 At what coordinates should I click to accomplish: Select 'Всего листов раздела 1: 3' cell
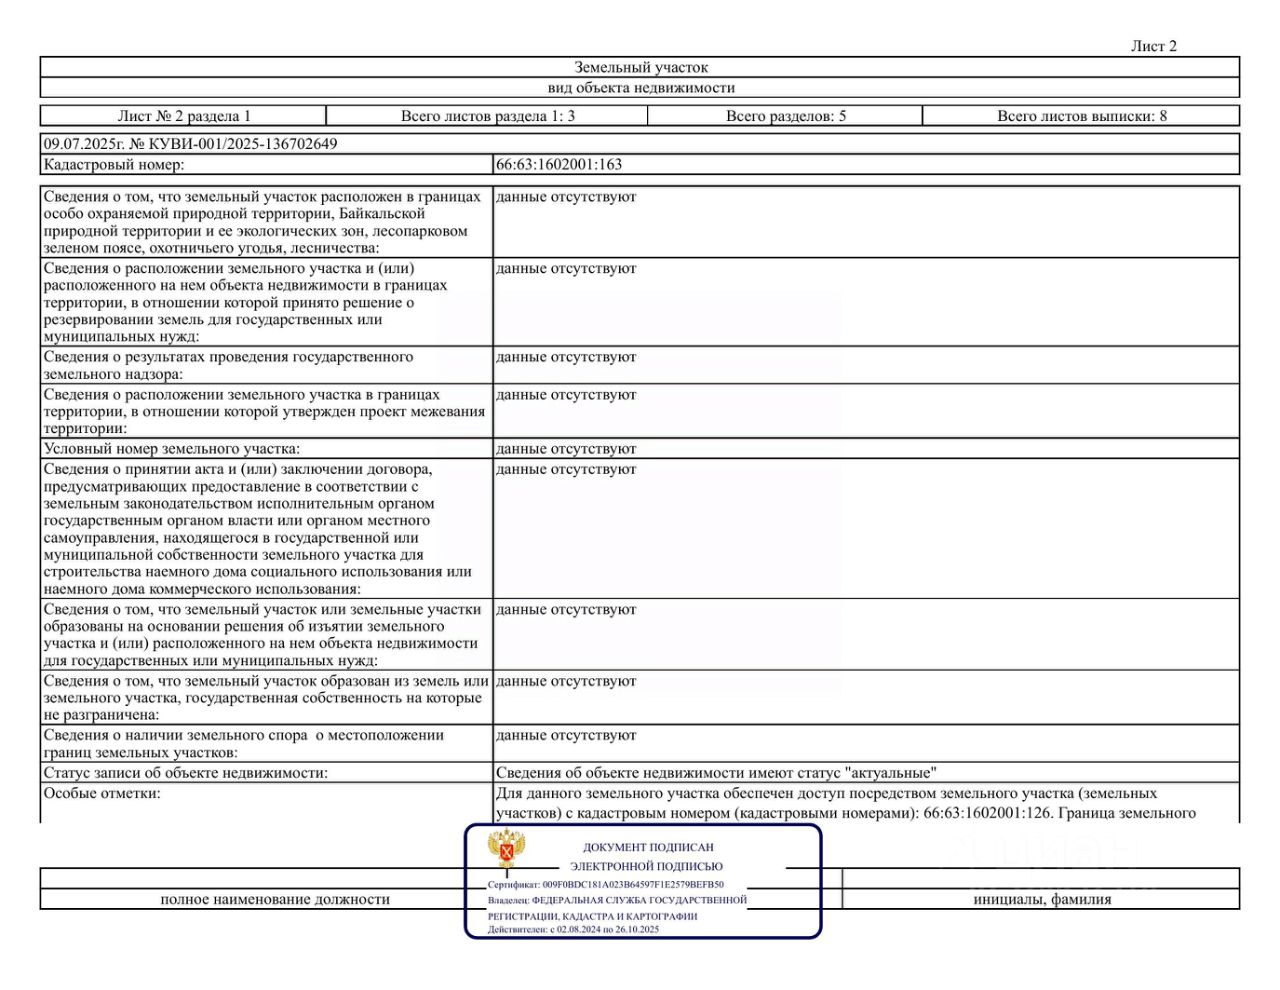click(x=487, y=116)
